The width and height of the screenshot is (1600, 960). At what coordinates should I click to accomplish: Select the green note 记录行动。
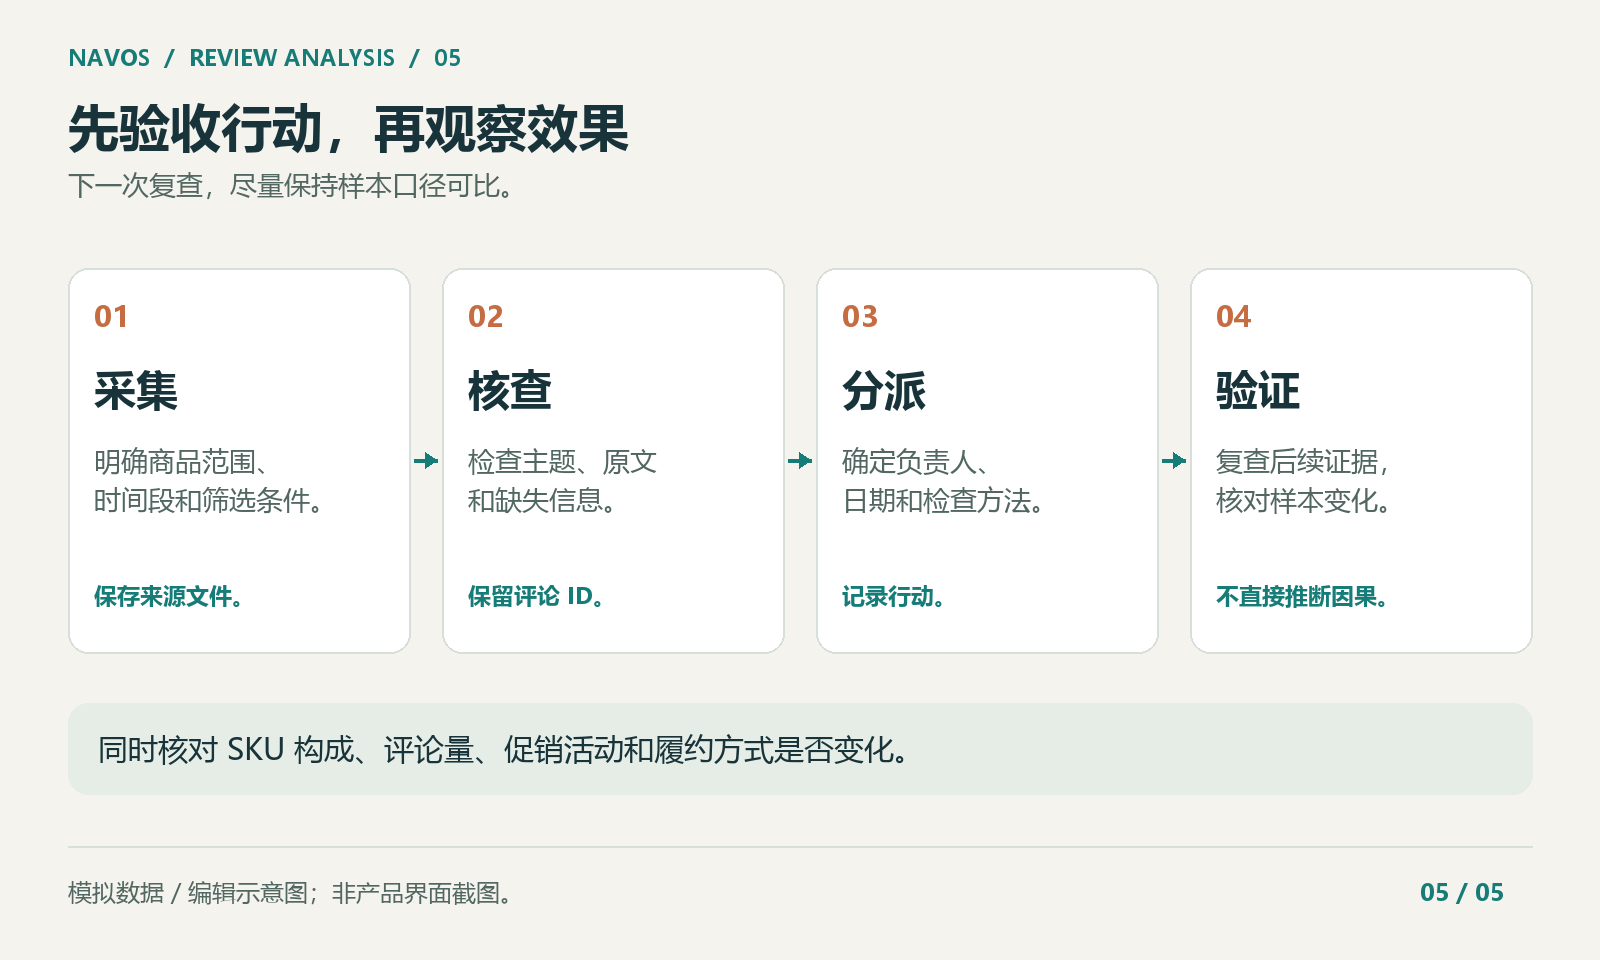[894, 597]
